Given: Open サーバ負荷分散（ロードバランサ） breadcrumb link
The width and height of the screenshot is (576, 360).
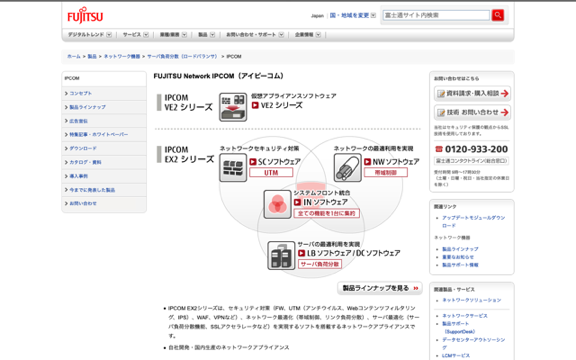Looking at the screenshot, I should tap(182, 56).
